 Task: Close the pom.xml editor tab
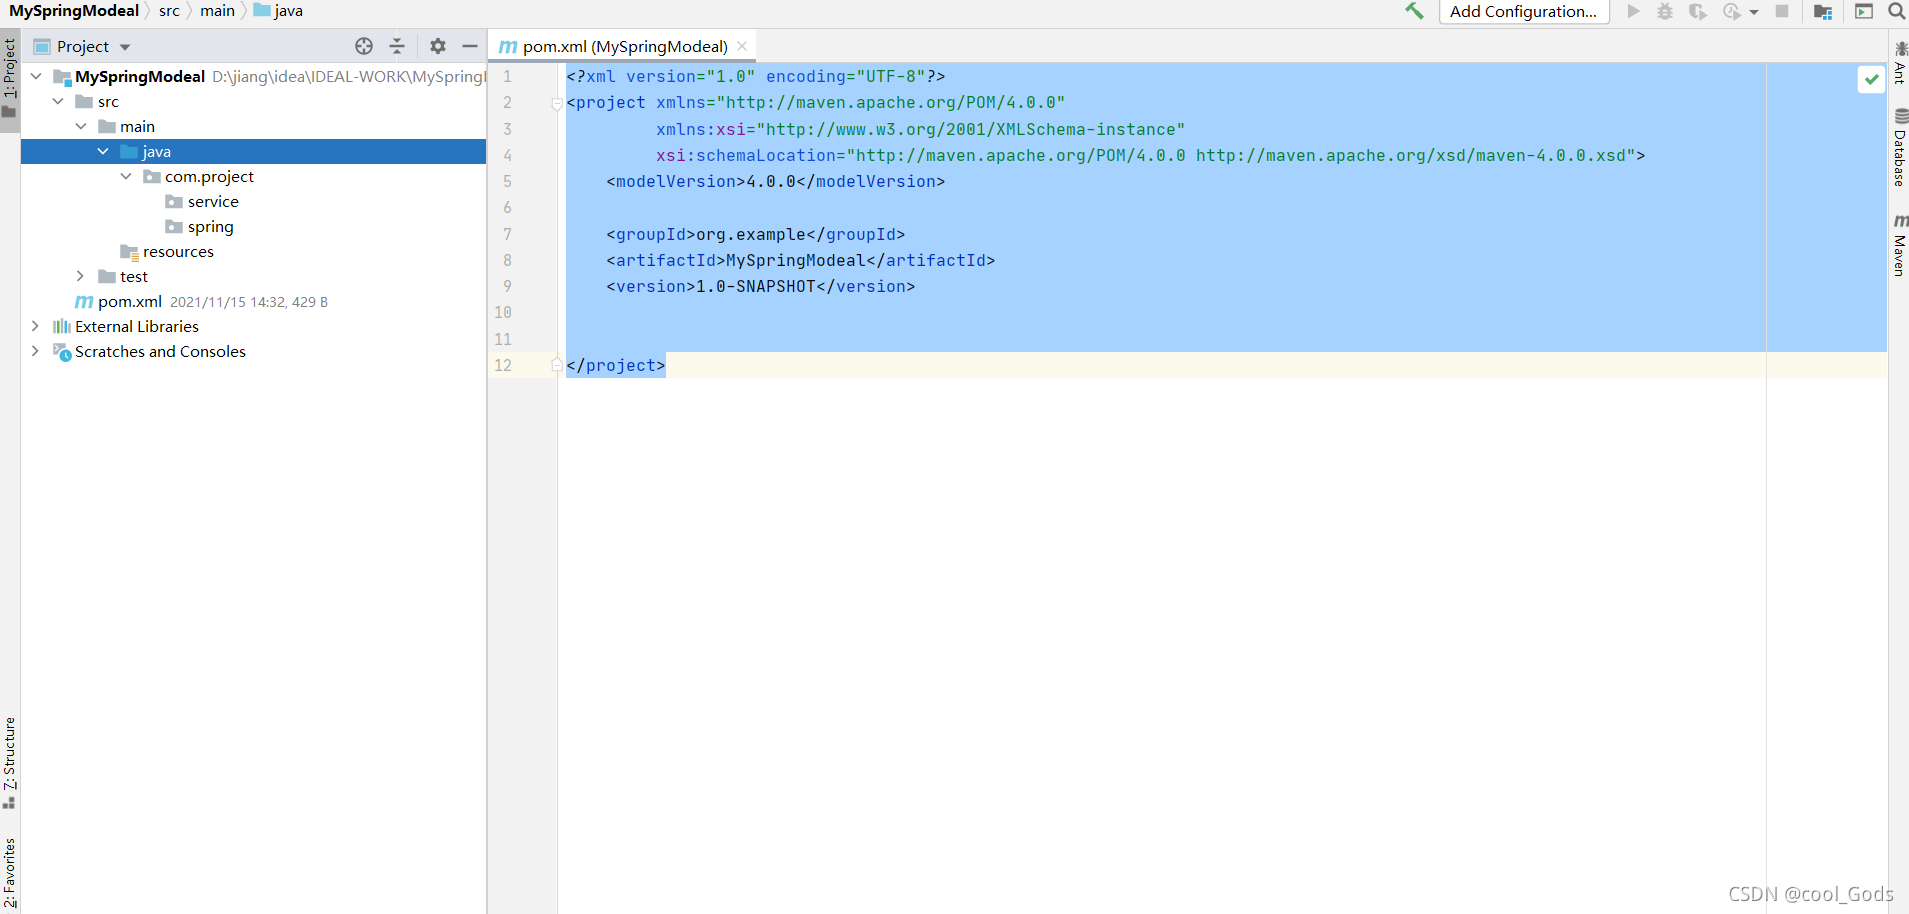pyautogui.click(x=742, y=46)
